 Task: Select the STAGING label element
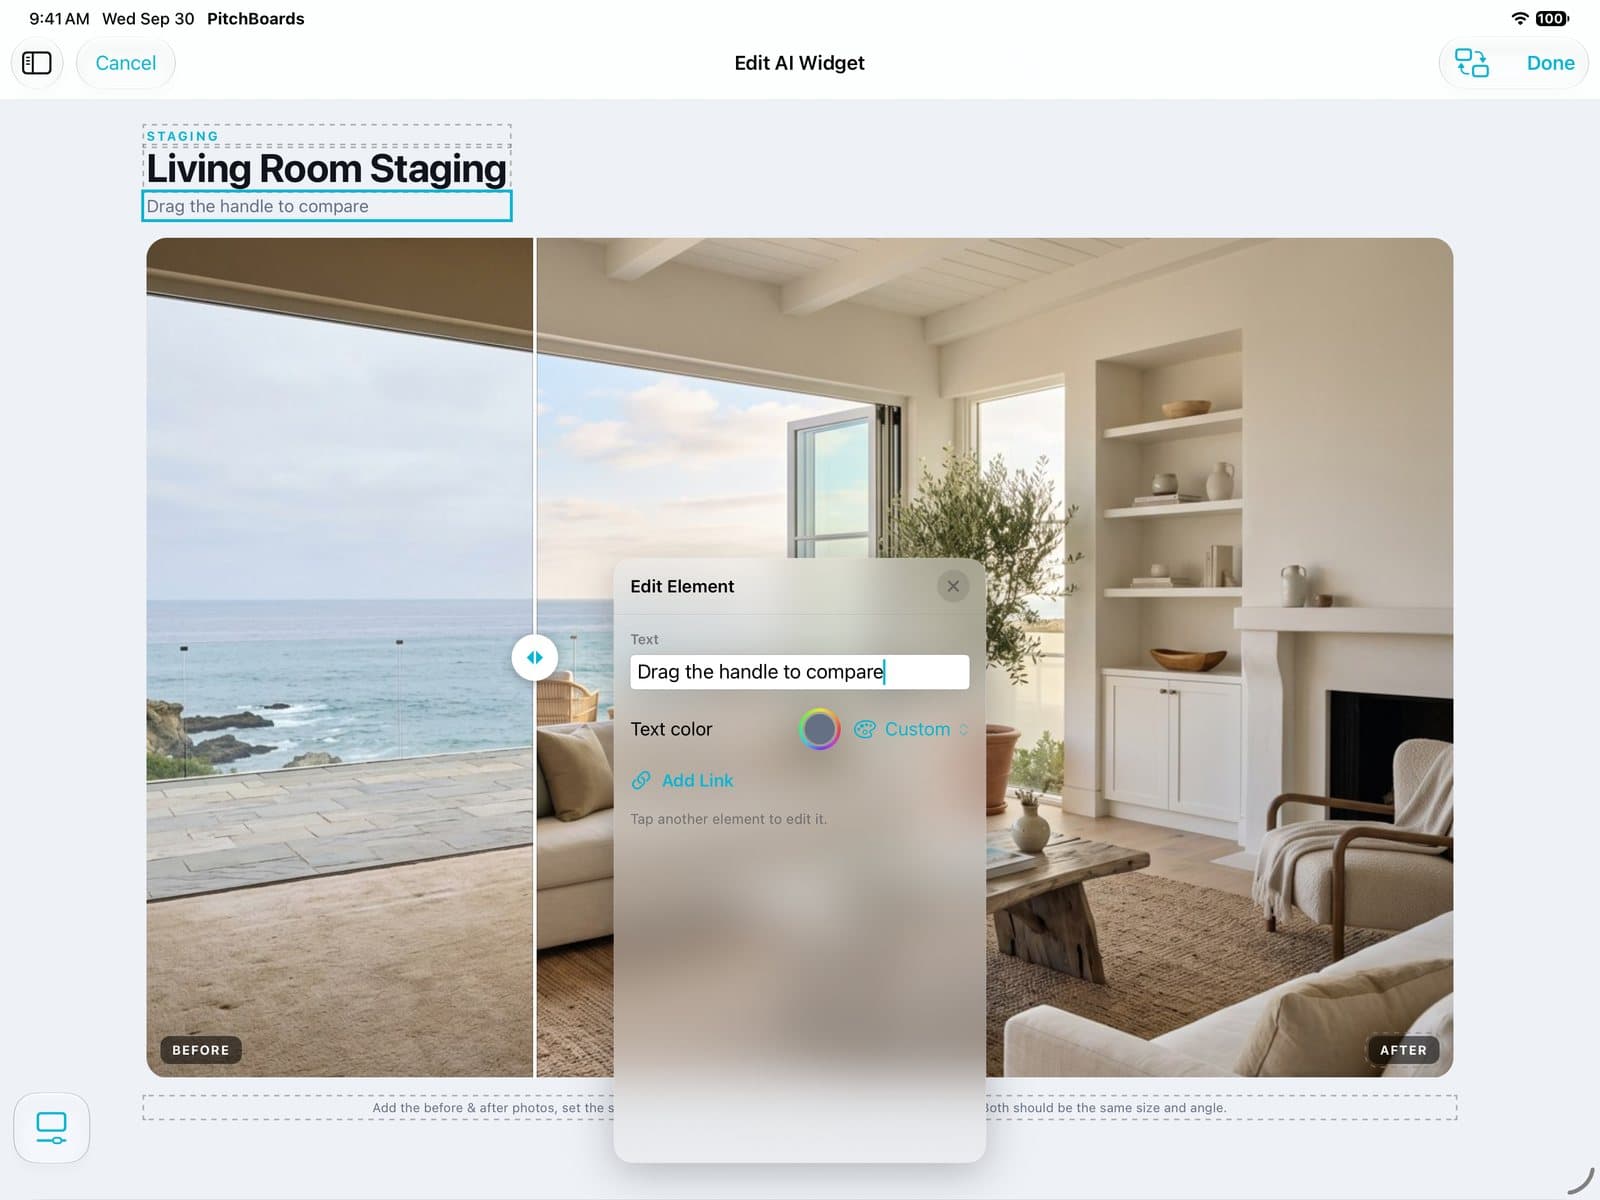click(x=183, y=136)
